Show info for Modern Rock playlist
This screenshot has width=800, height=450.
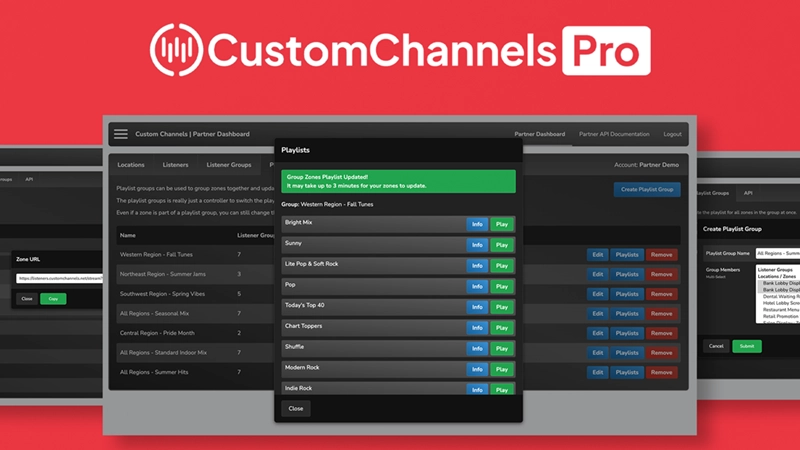(x=477, y=369)
